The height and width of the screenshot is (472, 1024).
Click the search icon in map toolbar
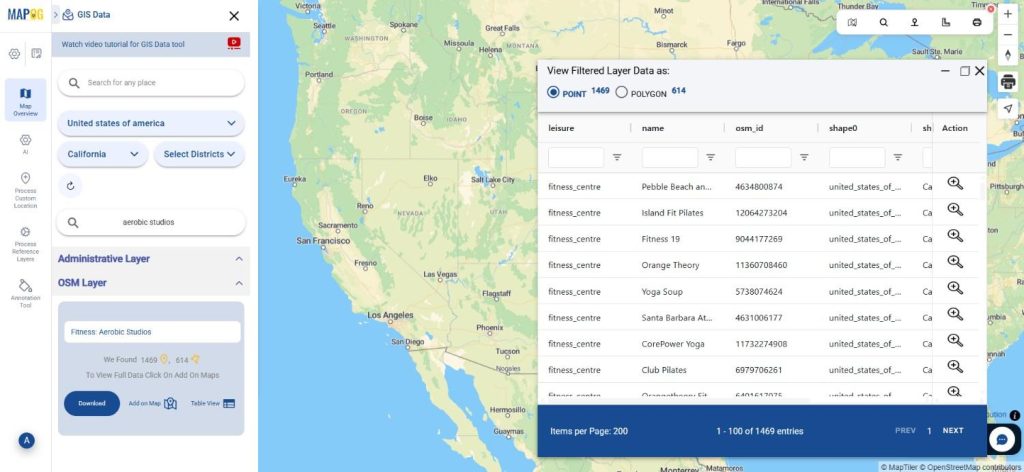(x=884, y=22)
